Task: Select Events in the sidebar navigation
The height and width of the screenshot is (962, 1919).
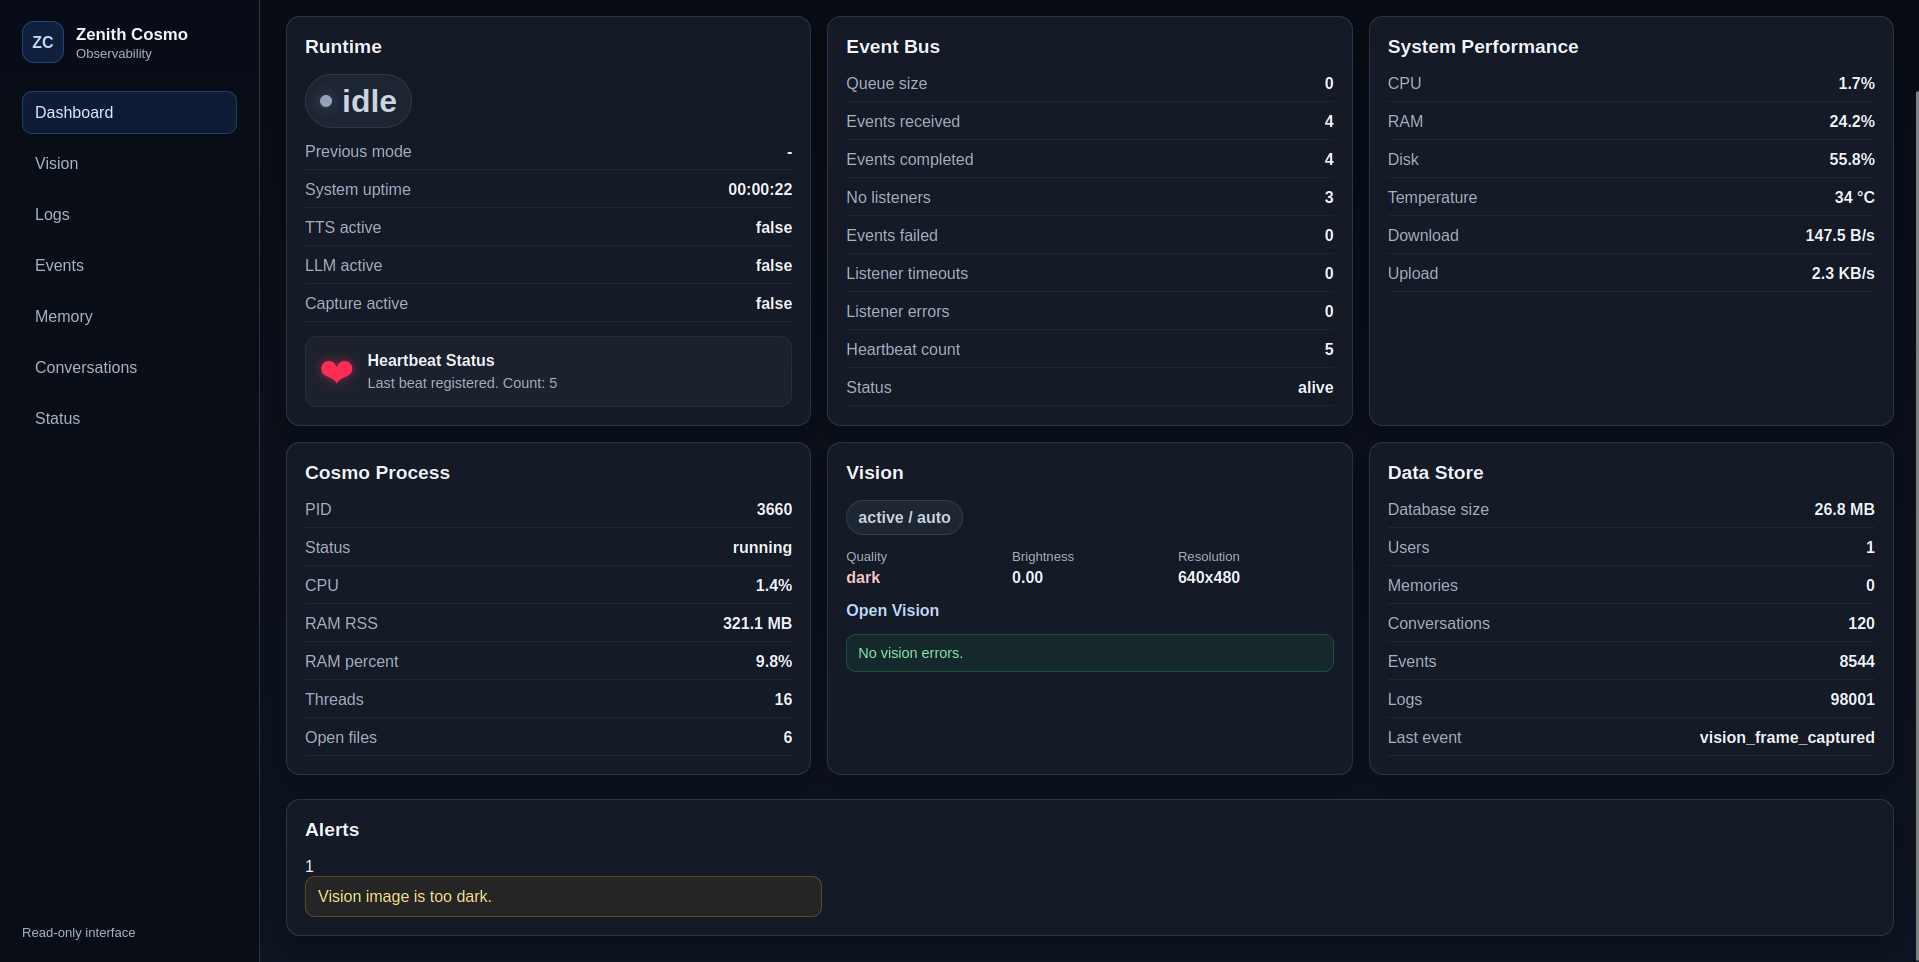Action: [129, 265]
